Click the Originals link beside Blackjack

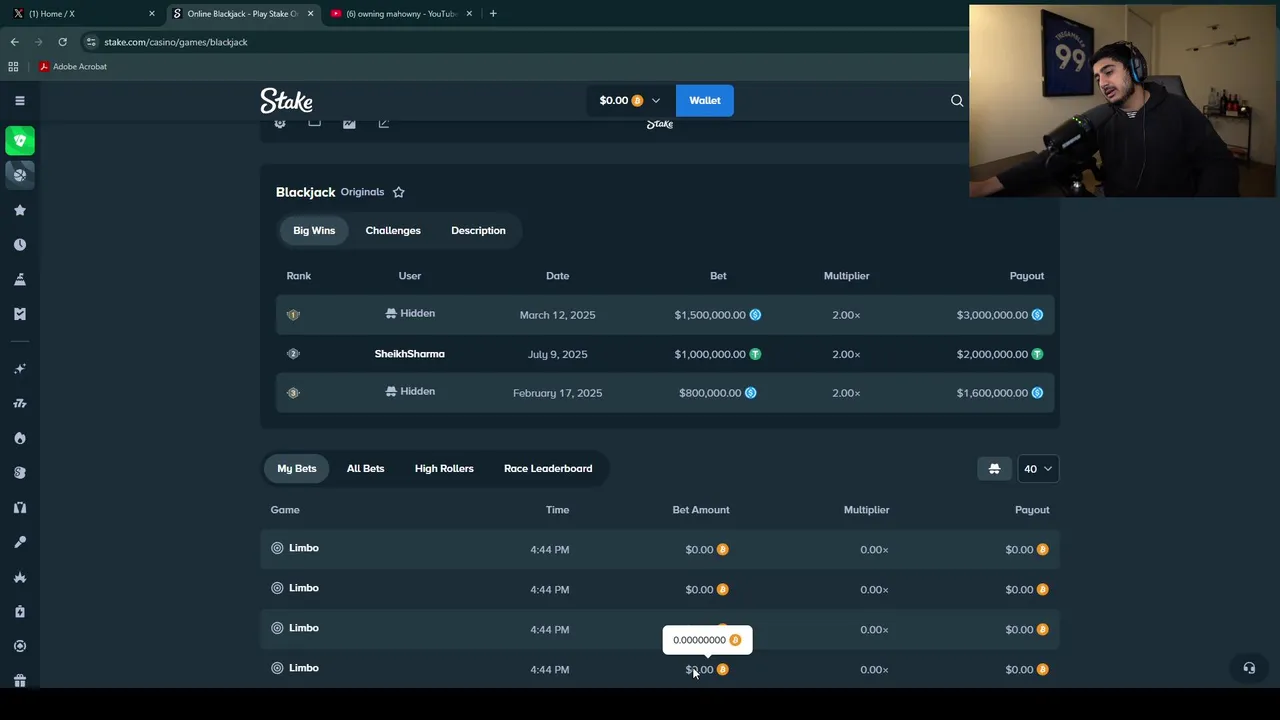(x=362, y=192)
